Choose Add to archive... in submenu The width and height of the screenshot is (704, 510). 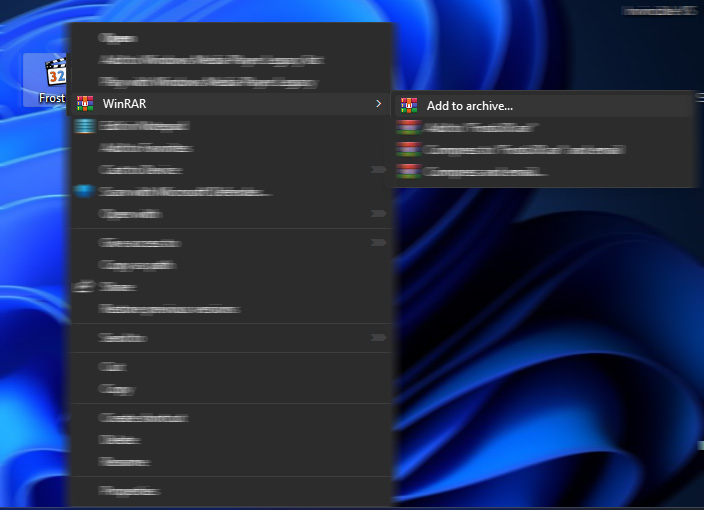[x=542, y=106]
